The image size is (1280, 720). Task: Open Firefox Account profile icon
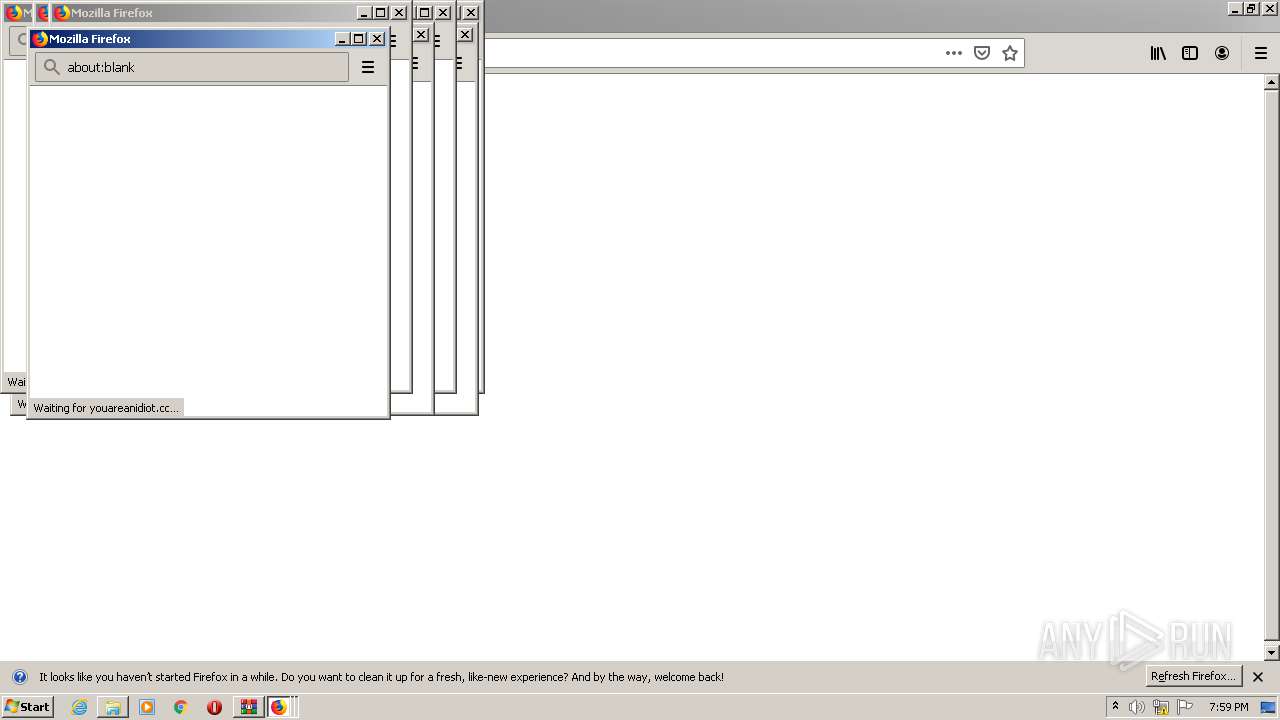pyautogui.click(x=1222, y=53)
